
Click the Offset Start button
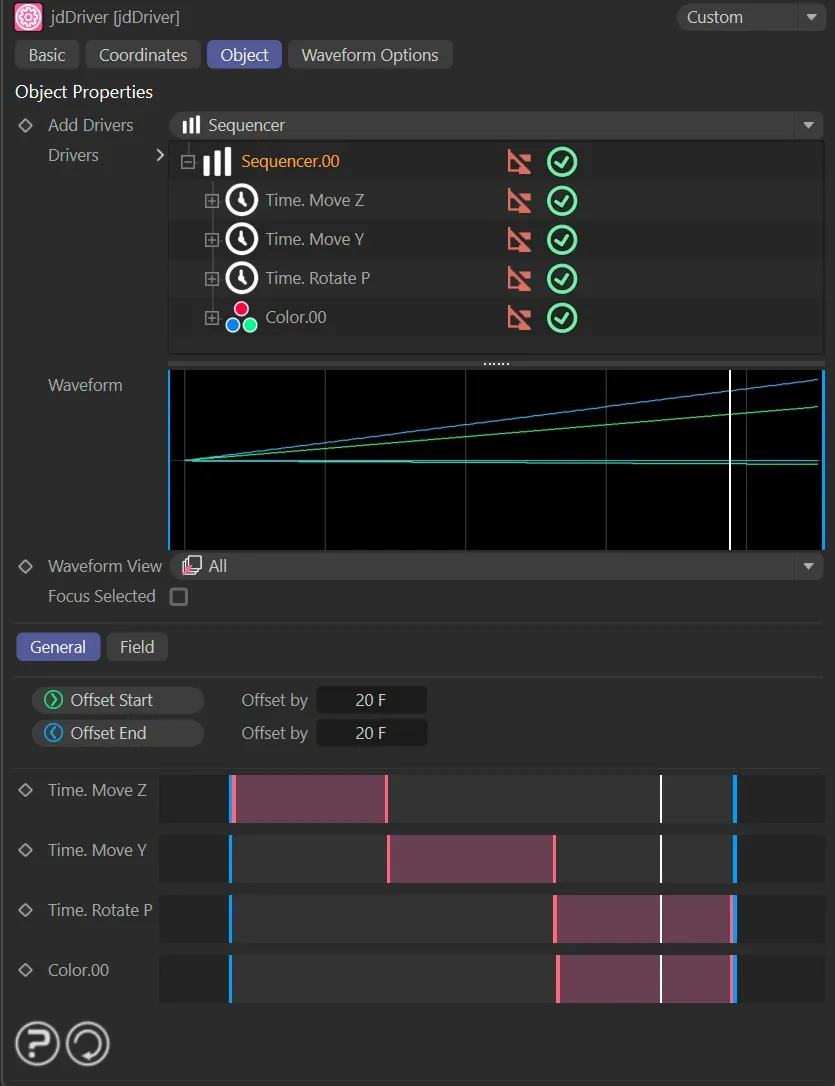(x=117, y=699)
